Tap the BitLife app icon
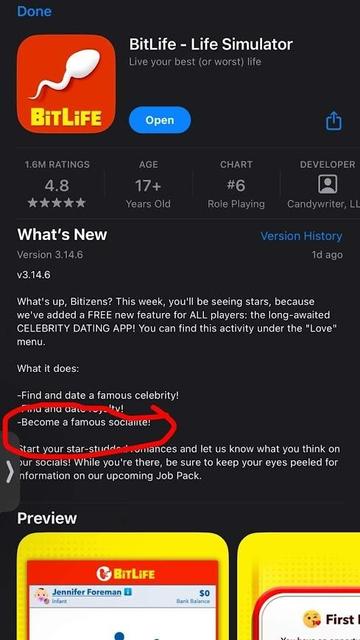This screenshot has width=360, height=640. (x=67, y=84)
